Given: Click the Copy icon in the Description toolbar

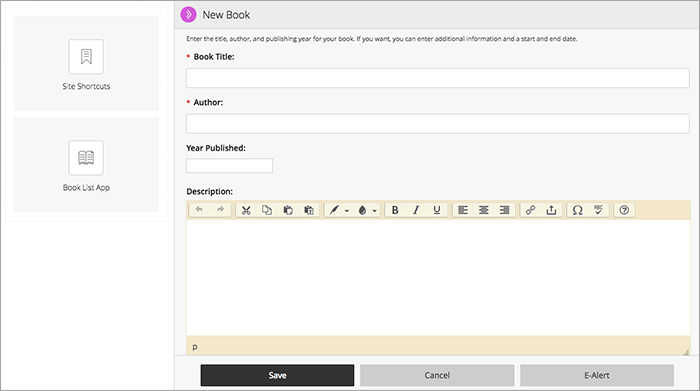Looking at the screenshot, I should click(x=267, y=210).
